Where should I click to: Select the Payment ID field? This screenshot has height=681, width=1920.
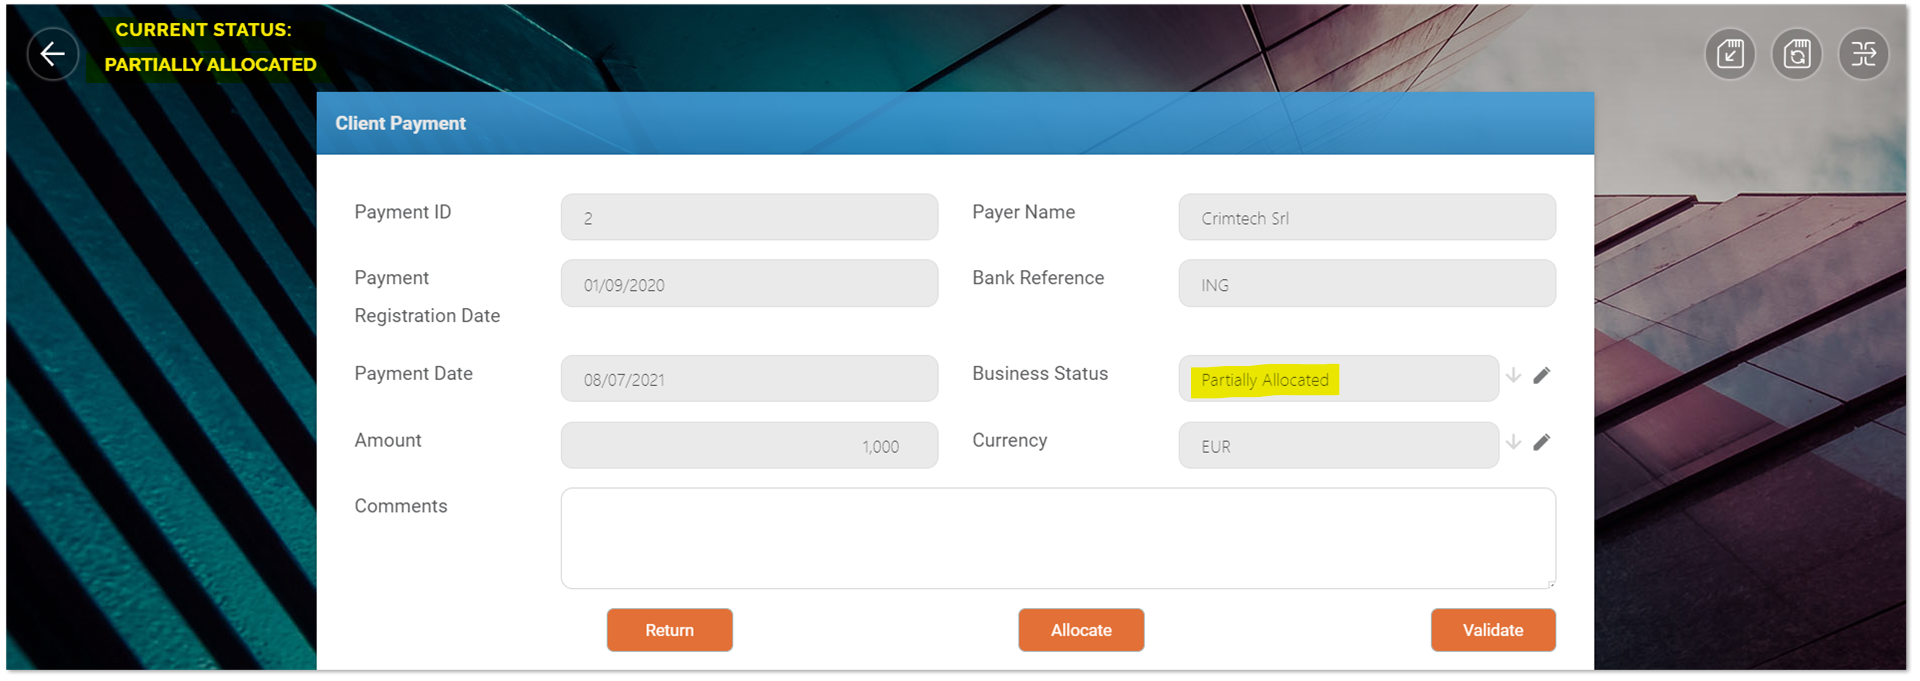pyautogui.click(x=749, y=218)
